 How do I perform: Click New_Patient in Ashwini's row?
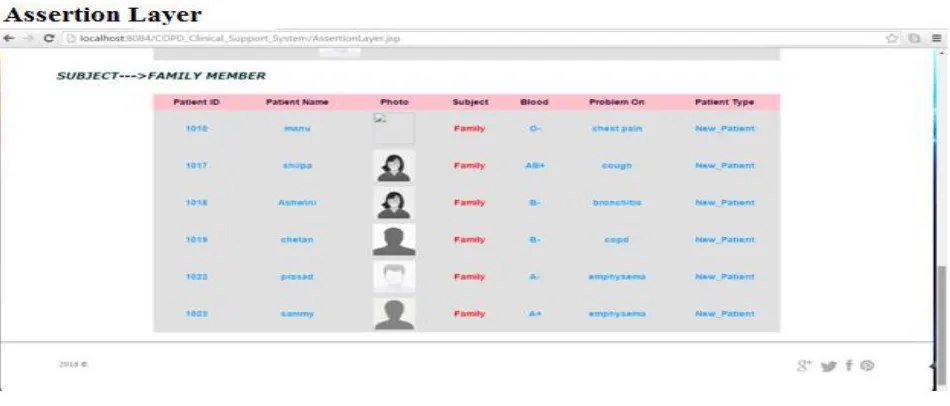725,202
